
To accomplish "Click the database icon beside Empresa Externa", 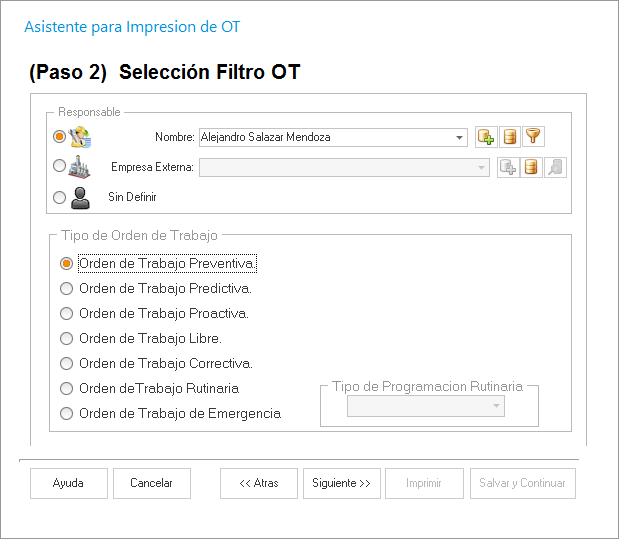I will click(x=532, y=167).
